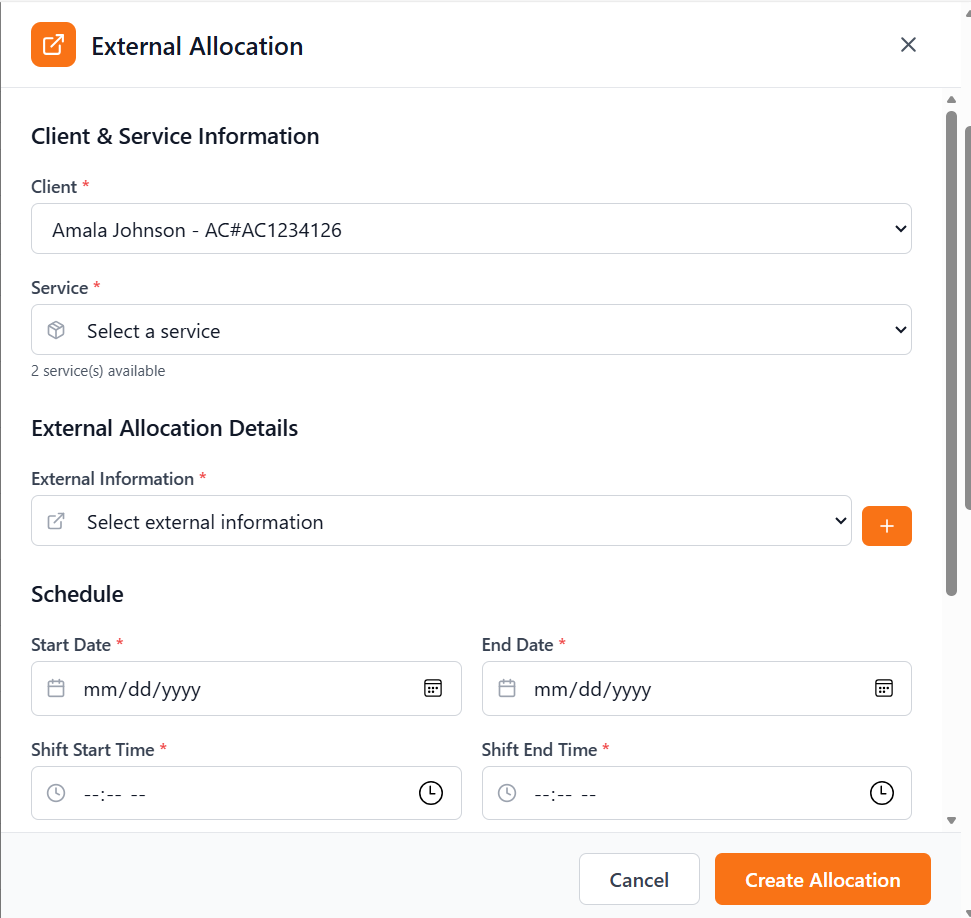
Task: Focus the Shift End Time field
Action: click(x=680, y=794)
